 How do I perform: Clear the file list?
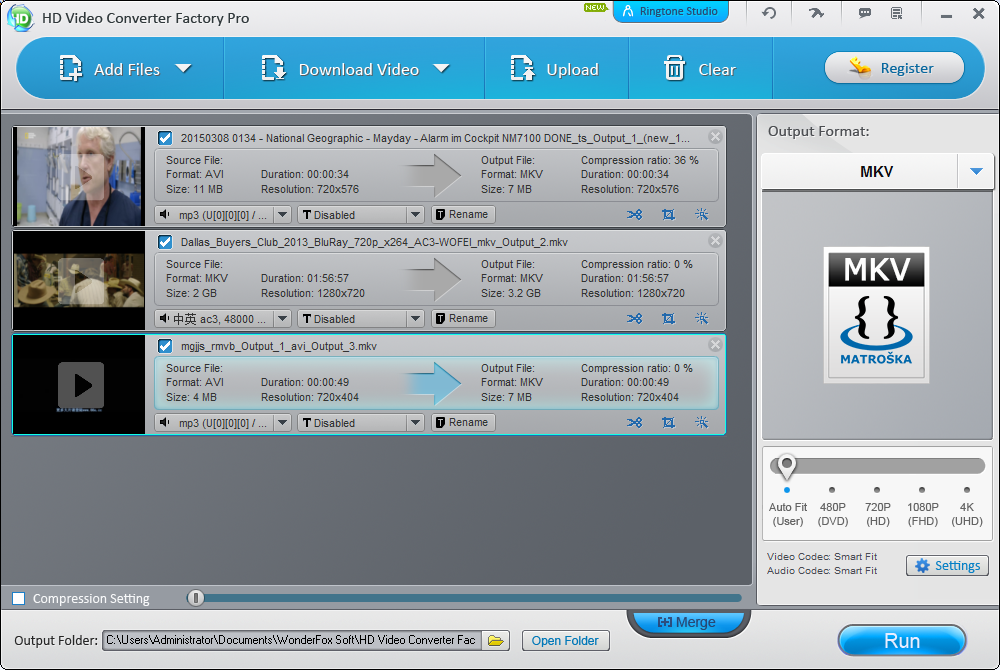(700, 69)
